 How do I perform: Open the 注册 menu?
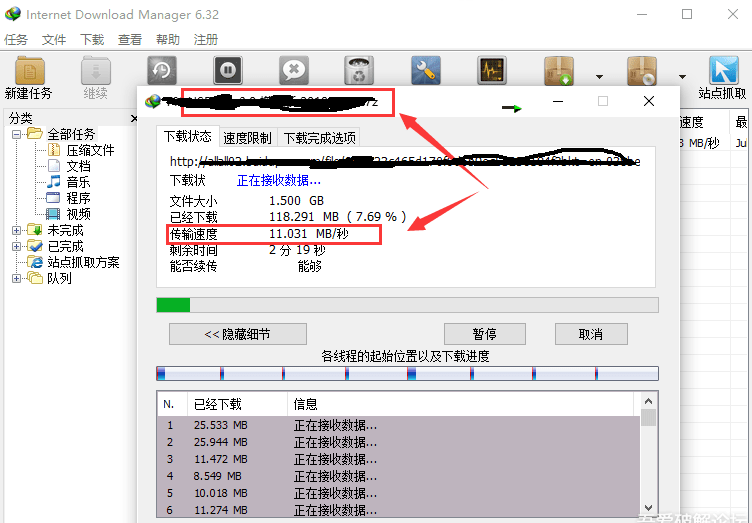tap(206, 39)
